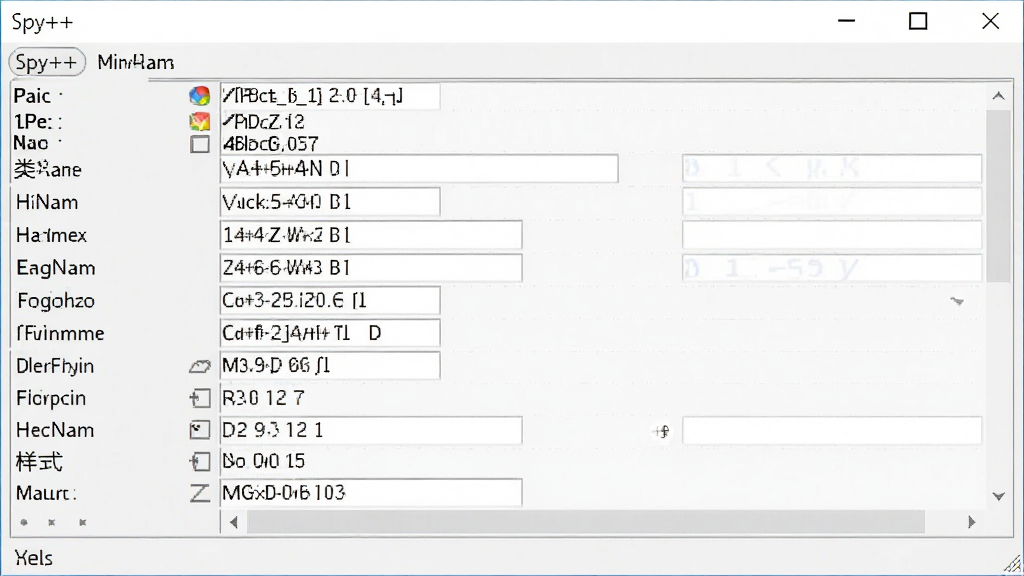Click the 'Xels' status bar text
Screen dimensions: 1024x576
[x=33, y=558]
